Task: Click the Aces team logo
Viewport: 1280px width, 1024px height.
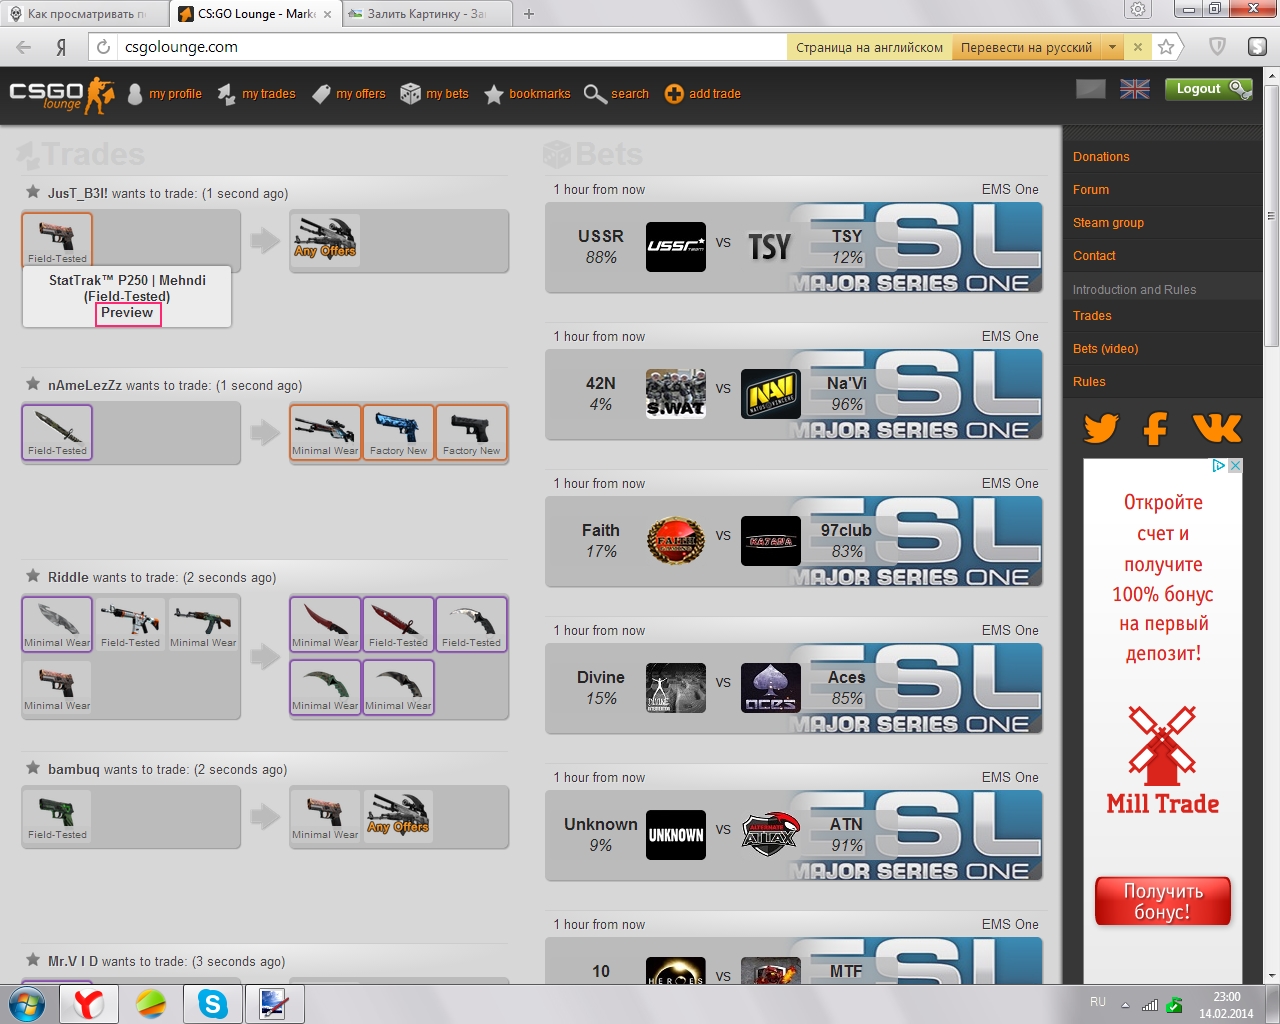Action: coord(771,688)
